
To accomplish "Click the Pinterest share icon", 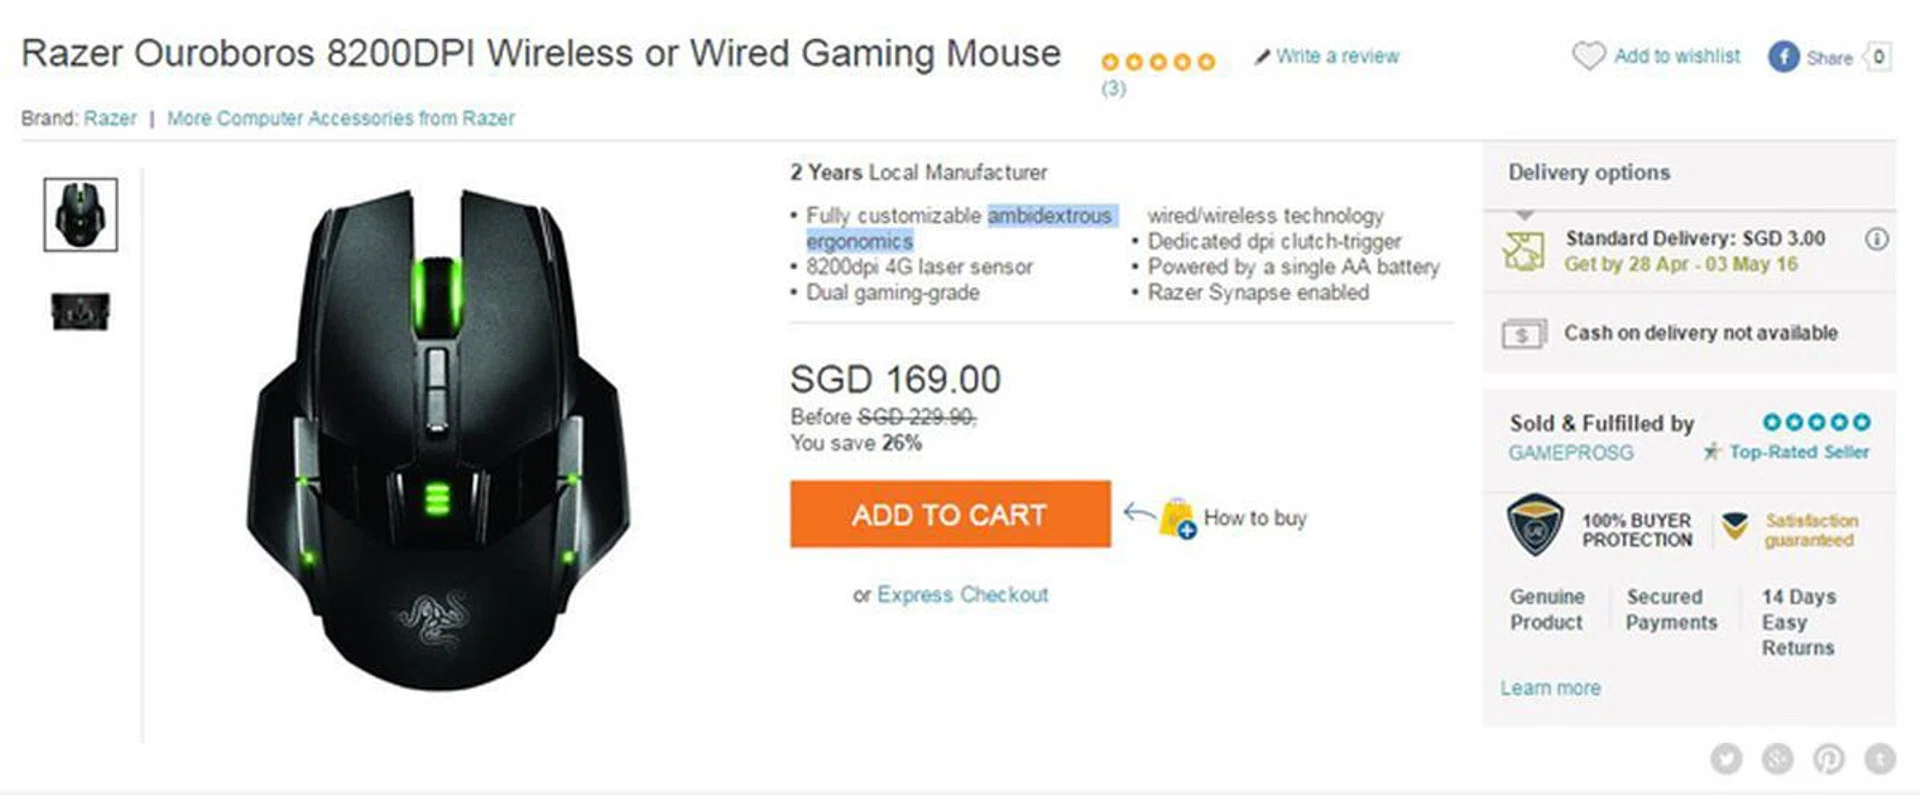I will pyautogui.click(x=1829, y=759).
